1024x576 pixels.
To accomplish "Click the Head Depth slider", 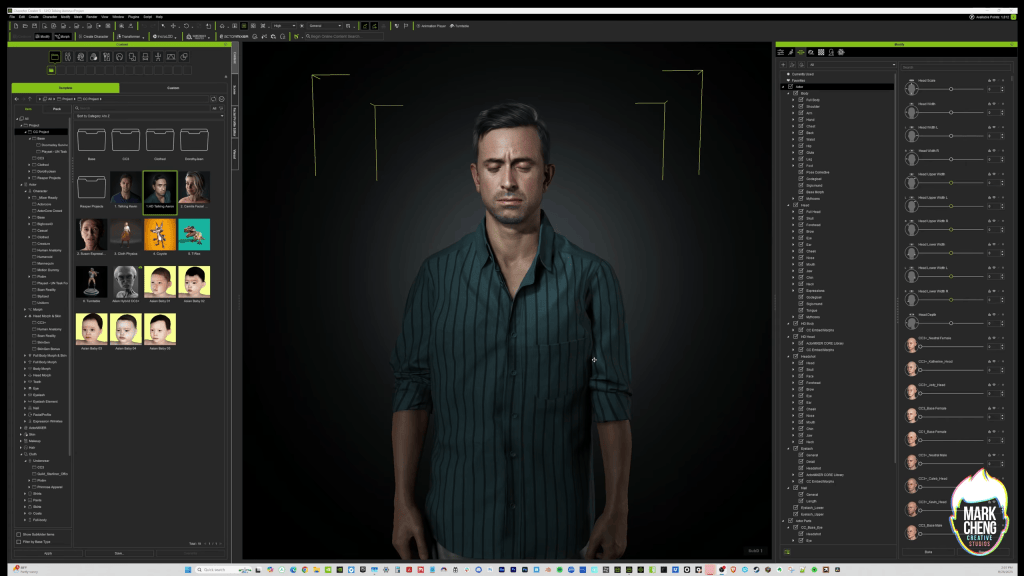I will click(x=951, y=323).
